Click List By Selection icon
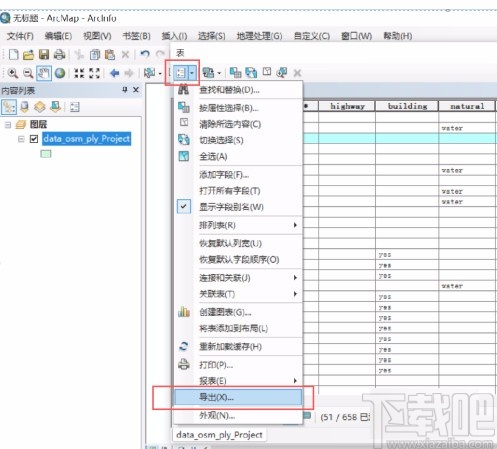The height and width of the screenshot is (449, 497). coord(55,107)
